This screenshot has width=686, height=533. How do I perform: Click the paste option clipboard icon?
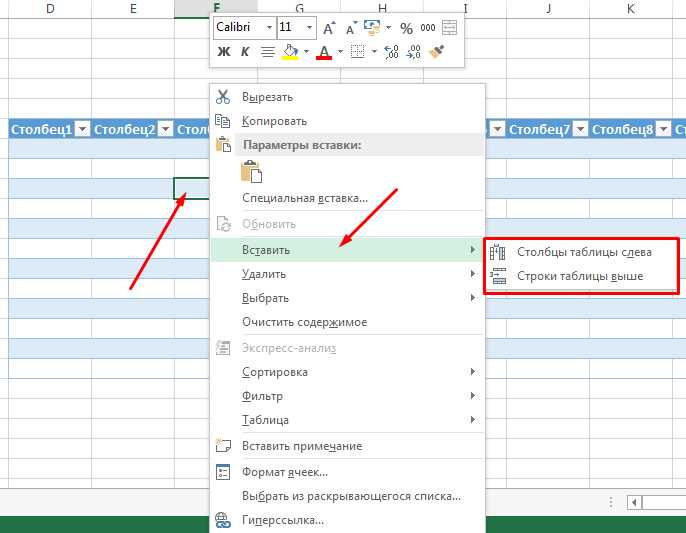tap(251, 171)
